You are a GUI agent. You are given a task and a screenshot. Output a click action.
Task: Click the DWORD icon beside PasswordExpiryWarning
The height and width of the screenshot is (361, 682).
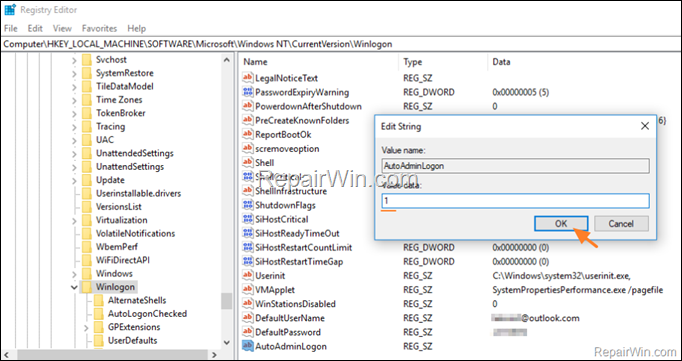[248, 92]
